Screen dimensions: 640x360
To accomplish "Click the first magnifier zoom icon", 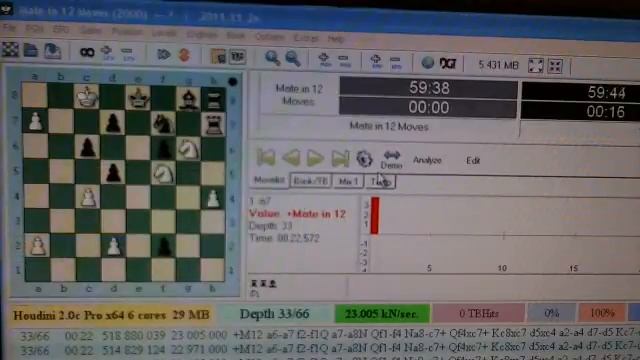I will pos(272,58).
